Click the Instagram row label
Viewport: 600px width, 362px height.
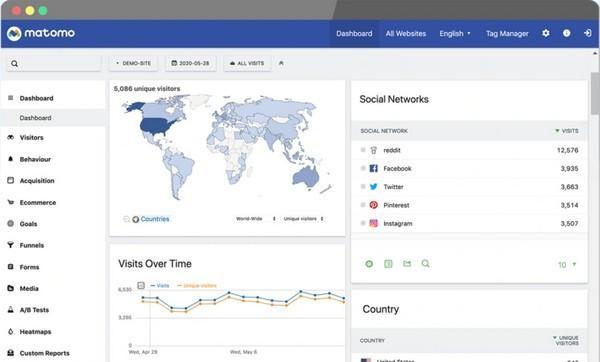point(398,223)
